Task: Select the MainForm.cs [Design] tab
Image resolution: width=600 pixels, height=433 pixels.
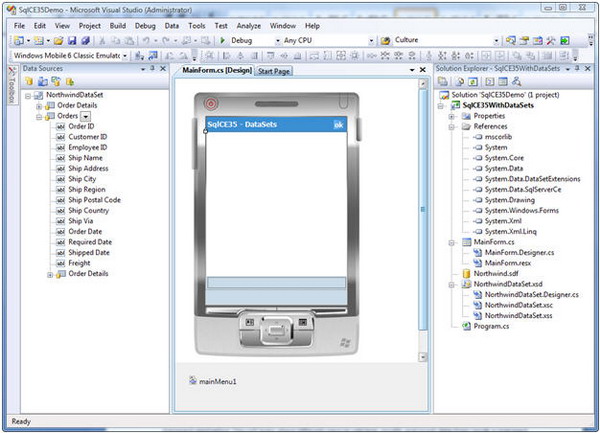Action: (x=217, y=70)
